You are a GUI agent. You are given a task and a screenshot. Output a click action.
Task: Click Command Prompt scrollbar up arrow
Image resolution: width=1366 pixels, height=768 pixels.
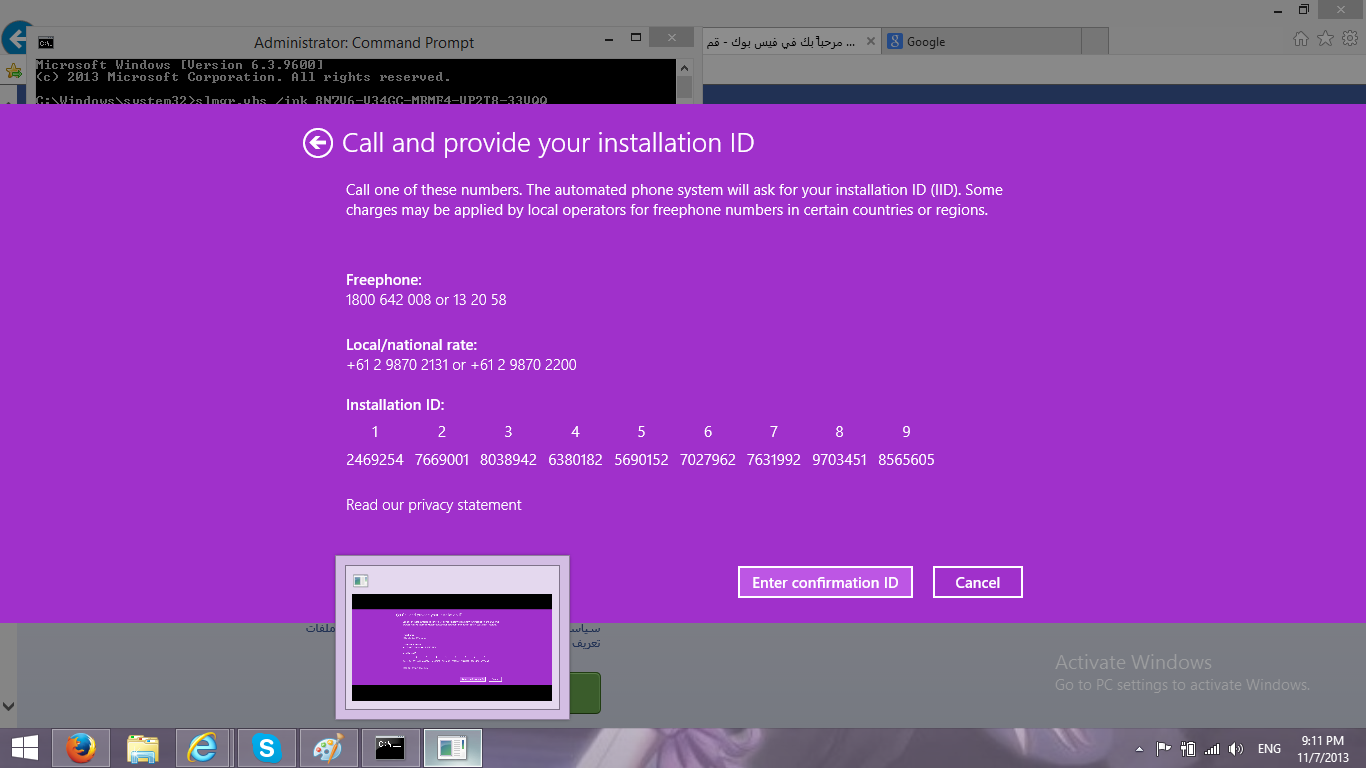point(685,68)
